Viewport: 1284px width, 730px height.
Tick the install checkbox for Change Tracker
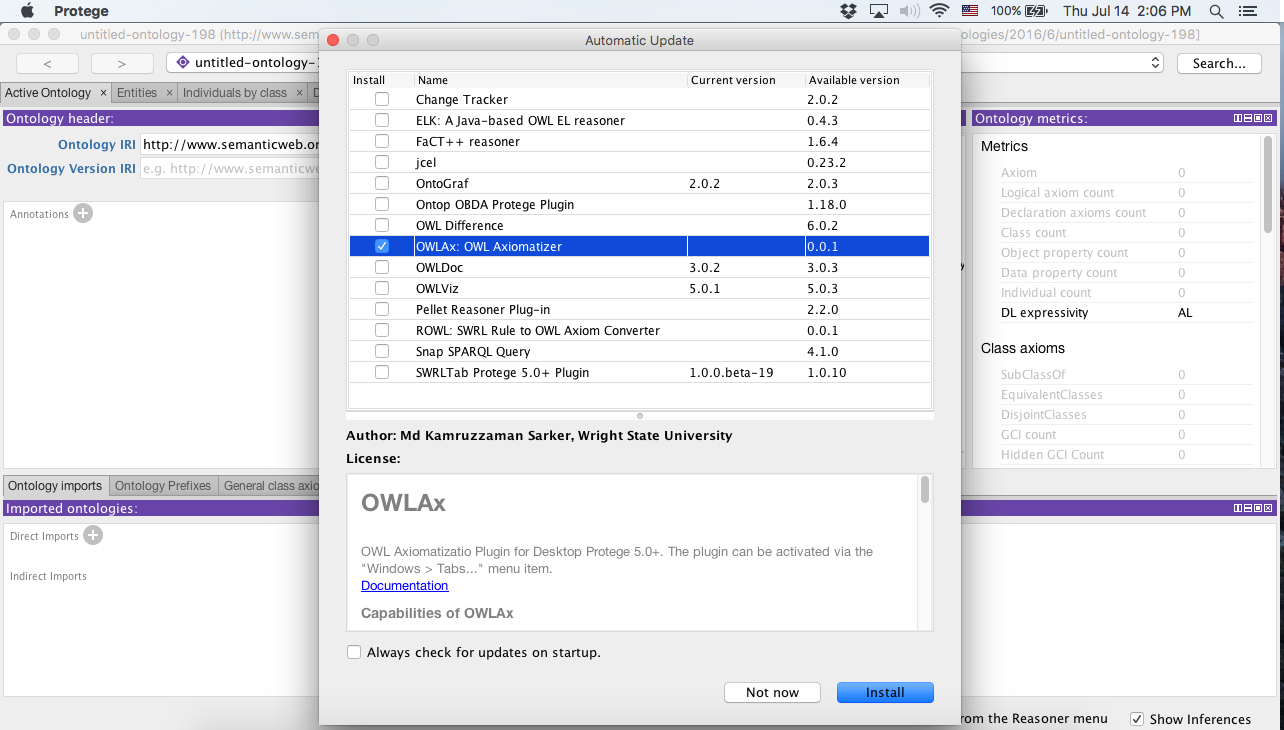382,100
